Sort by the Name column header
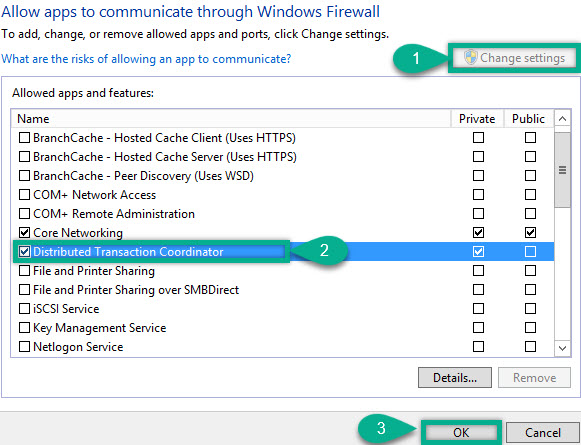 [231, 119]
